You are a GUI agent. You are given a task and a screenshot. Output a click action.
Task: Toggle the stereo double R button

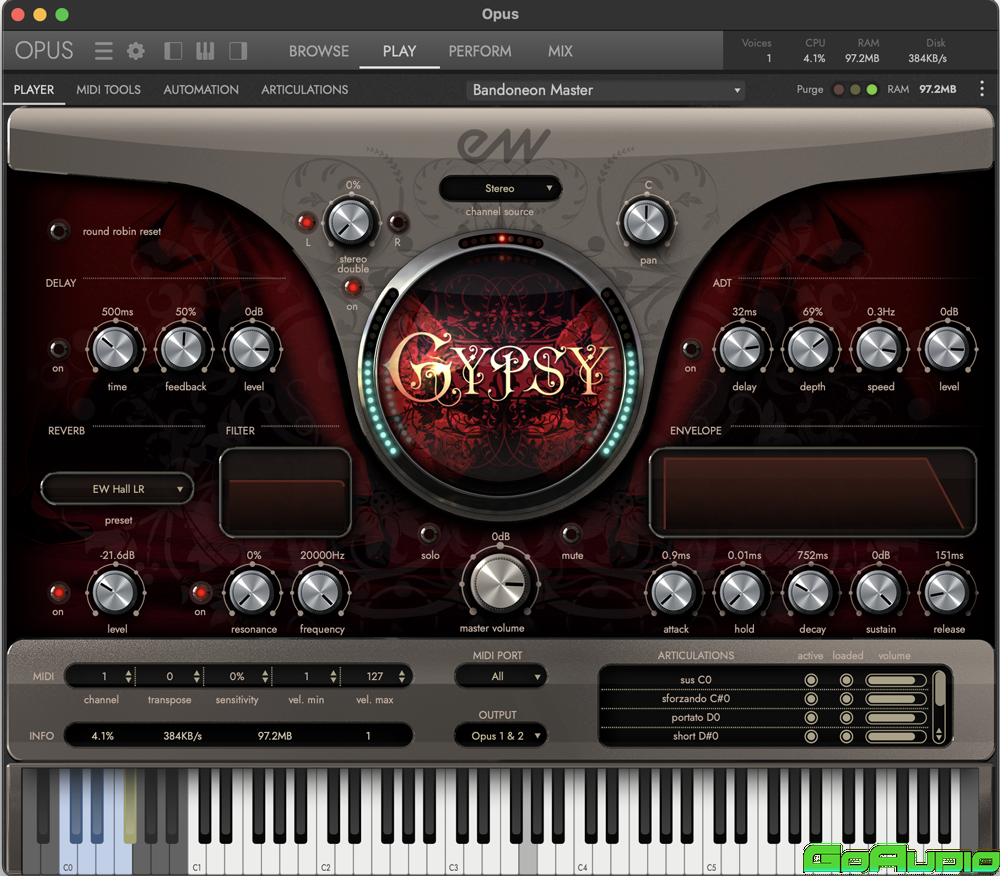[397, 222]
